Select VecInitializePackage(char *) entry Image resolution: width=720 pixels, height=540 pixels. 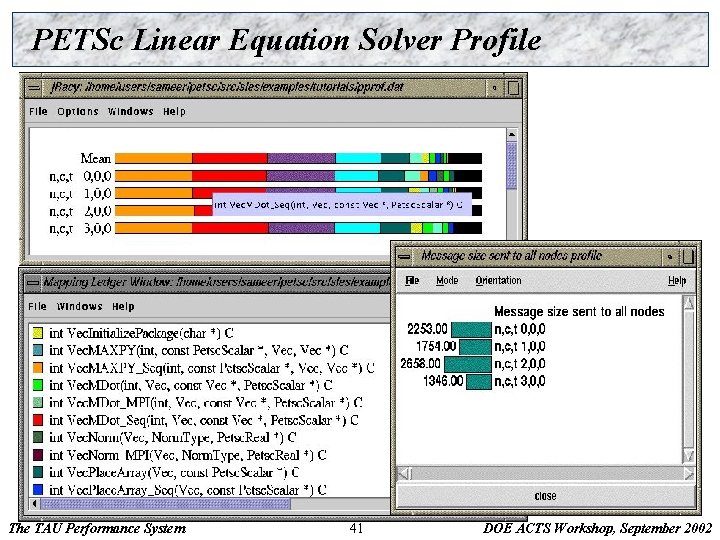pyautogui.click(x=141, y=333)
